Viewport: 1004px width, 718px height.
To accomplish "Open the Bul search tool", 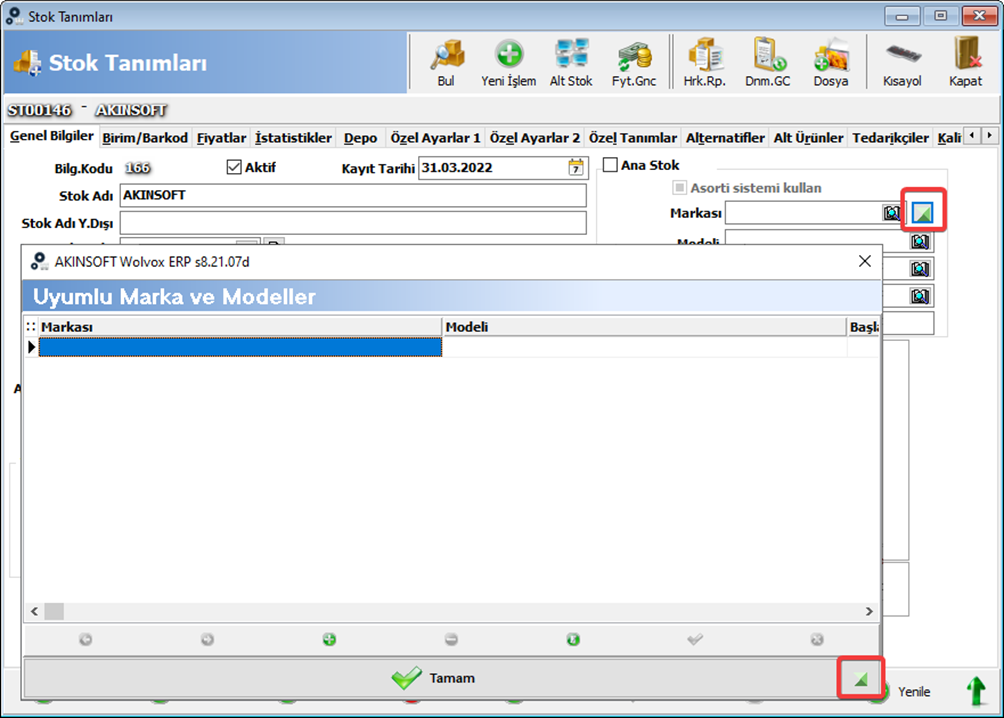I will [446, 63].
